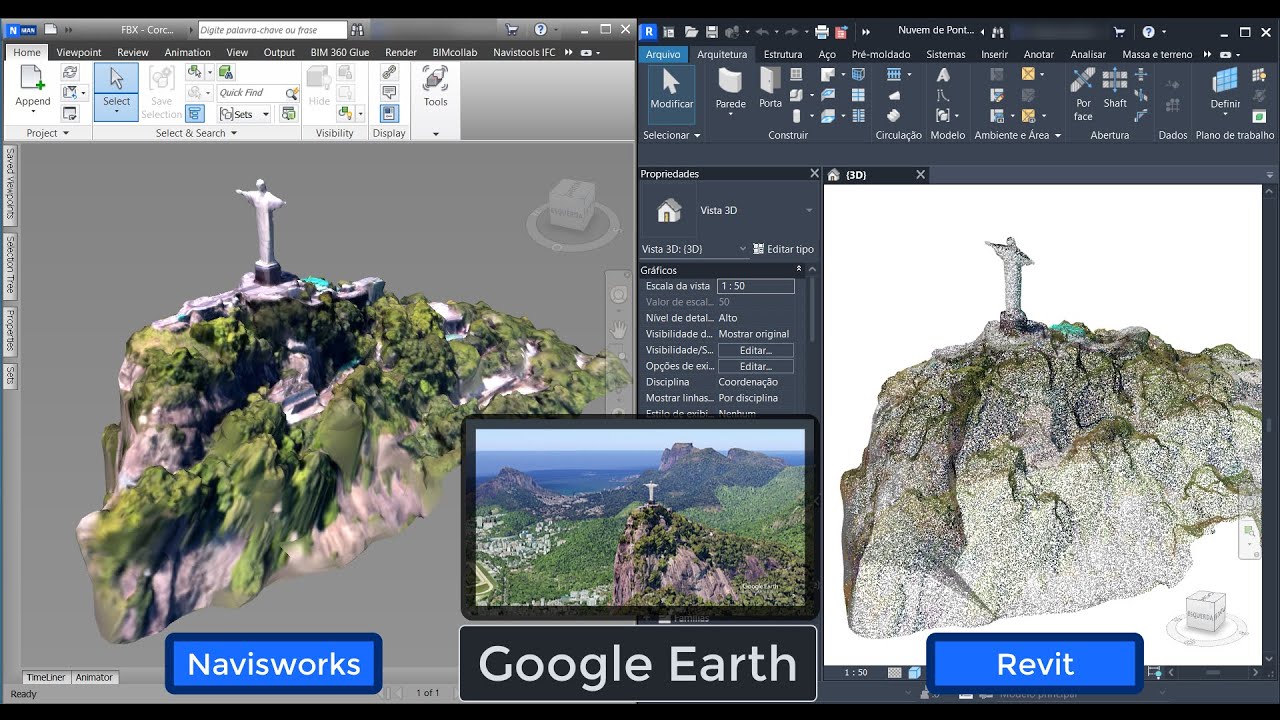
Task: Switch to the Review tab in Navisworks
Action: [133, 52]
